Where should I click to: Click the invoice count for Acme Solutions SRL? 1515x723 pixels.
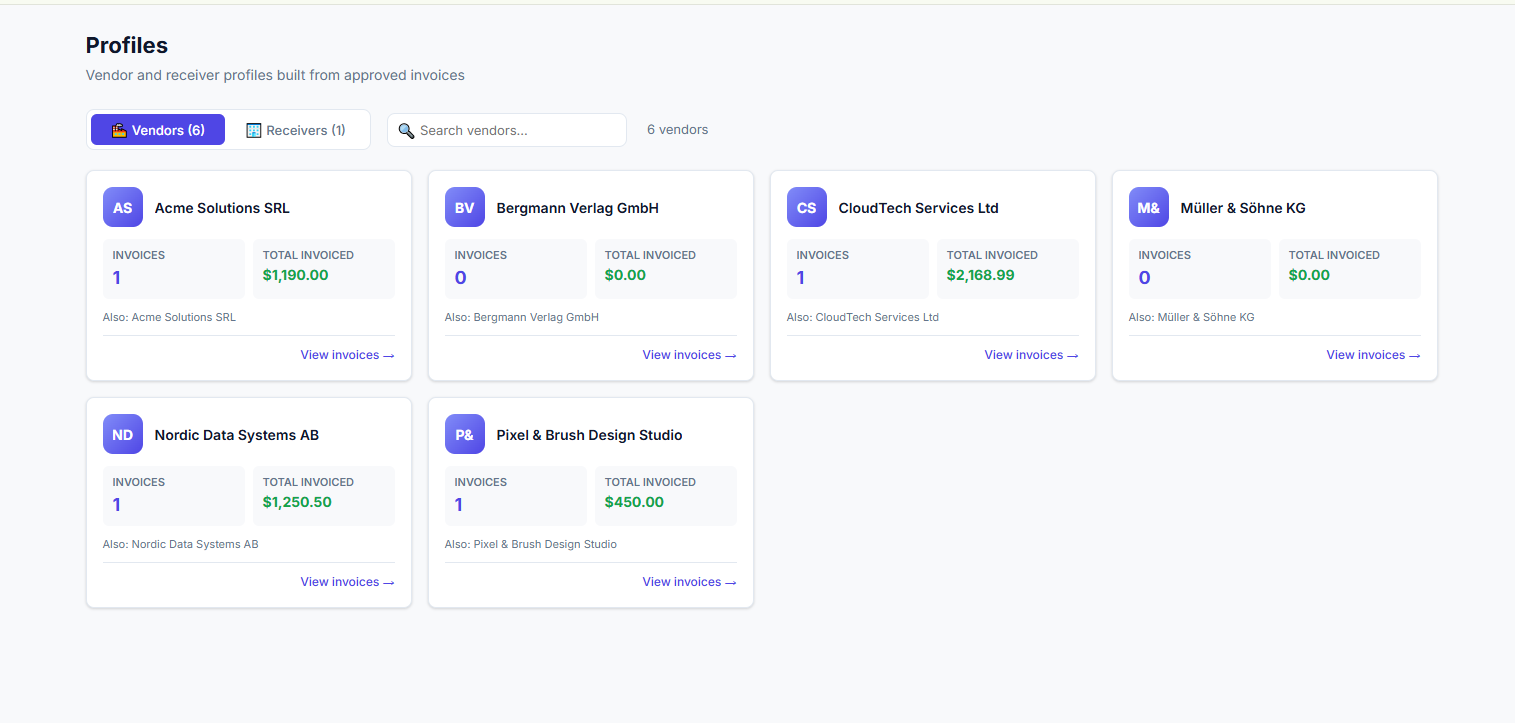[117, 278]
